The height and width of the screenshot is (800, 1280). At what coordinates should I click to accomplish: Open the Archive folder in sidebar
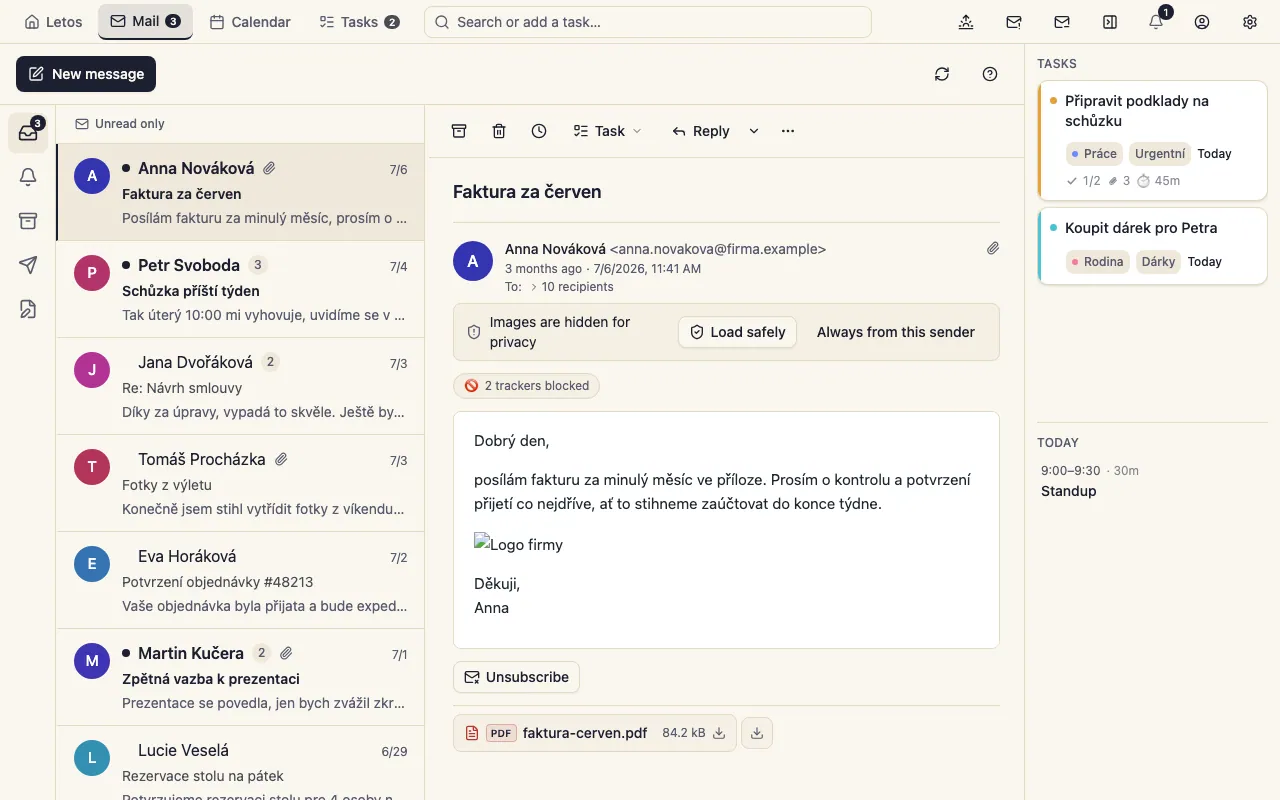coord(28,221)
